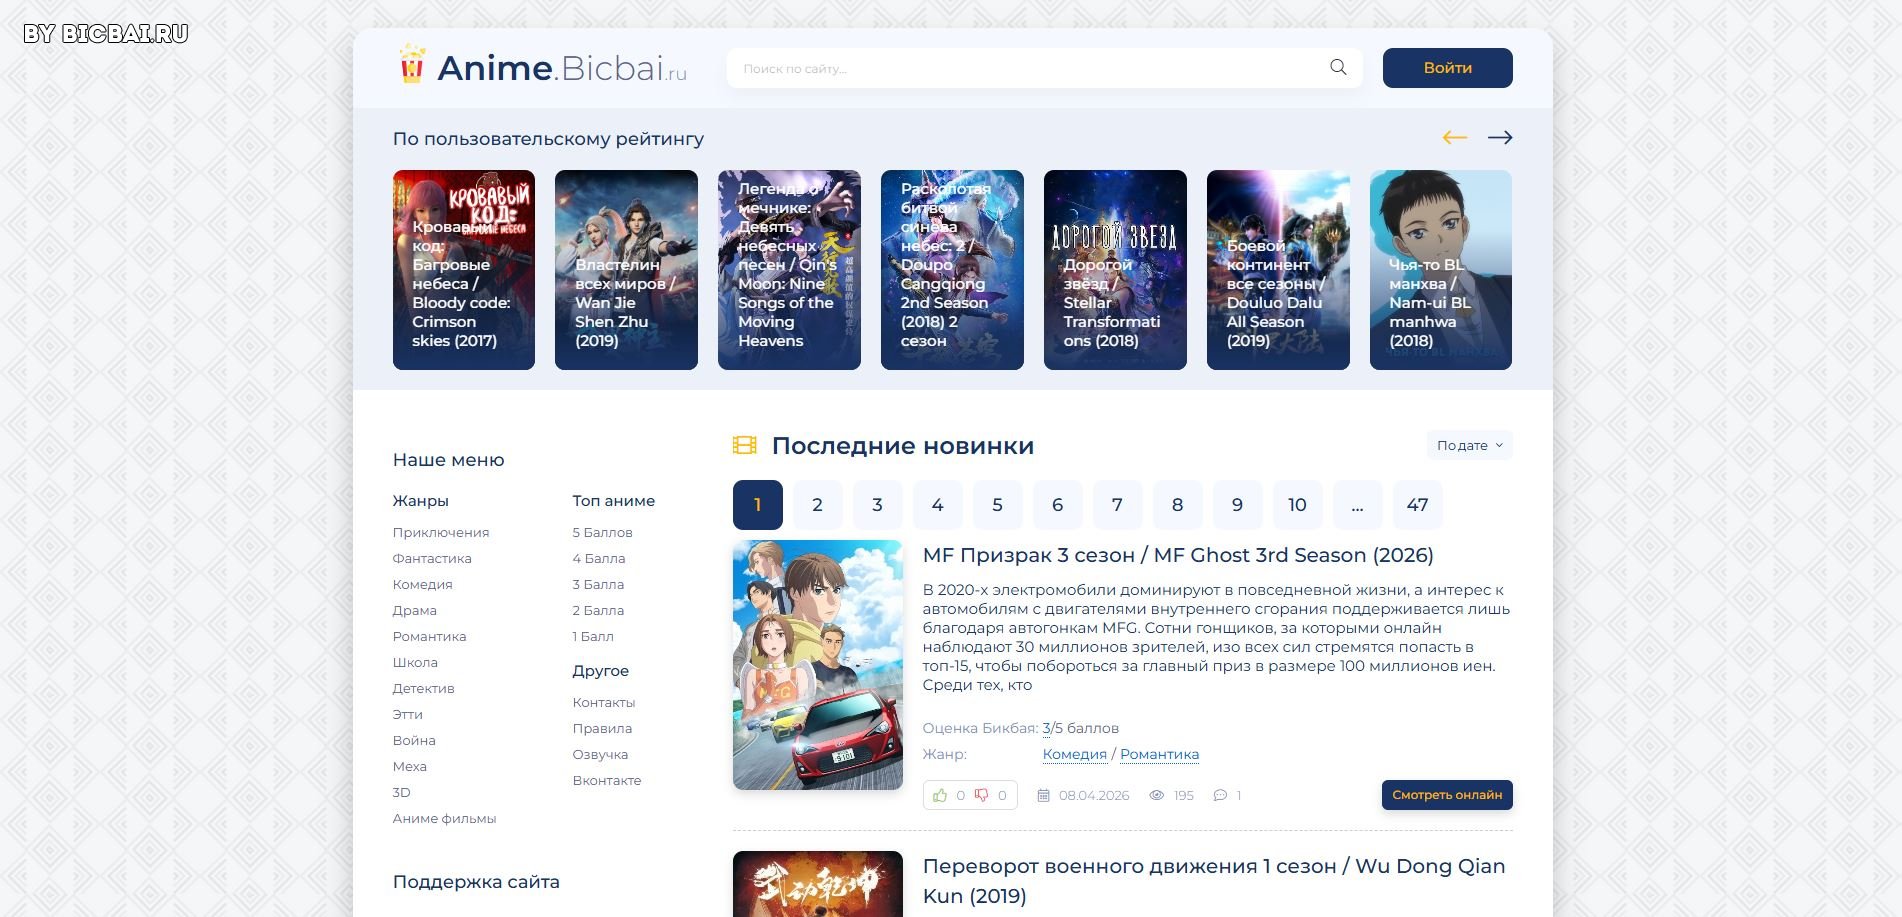Viewport: 1902px width, 917px height.
Task: Click the search magnifier icon
Action: (1338, 68)
